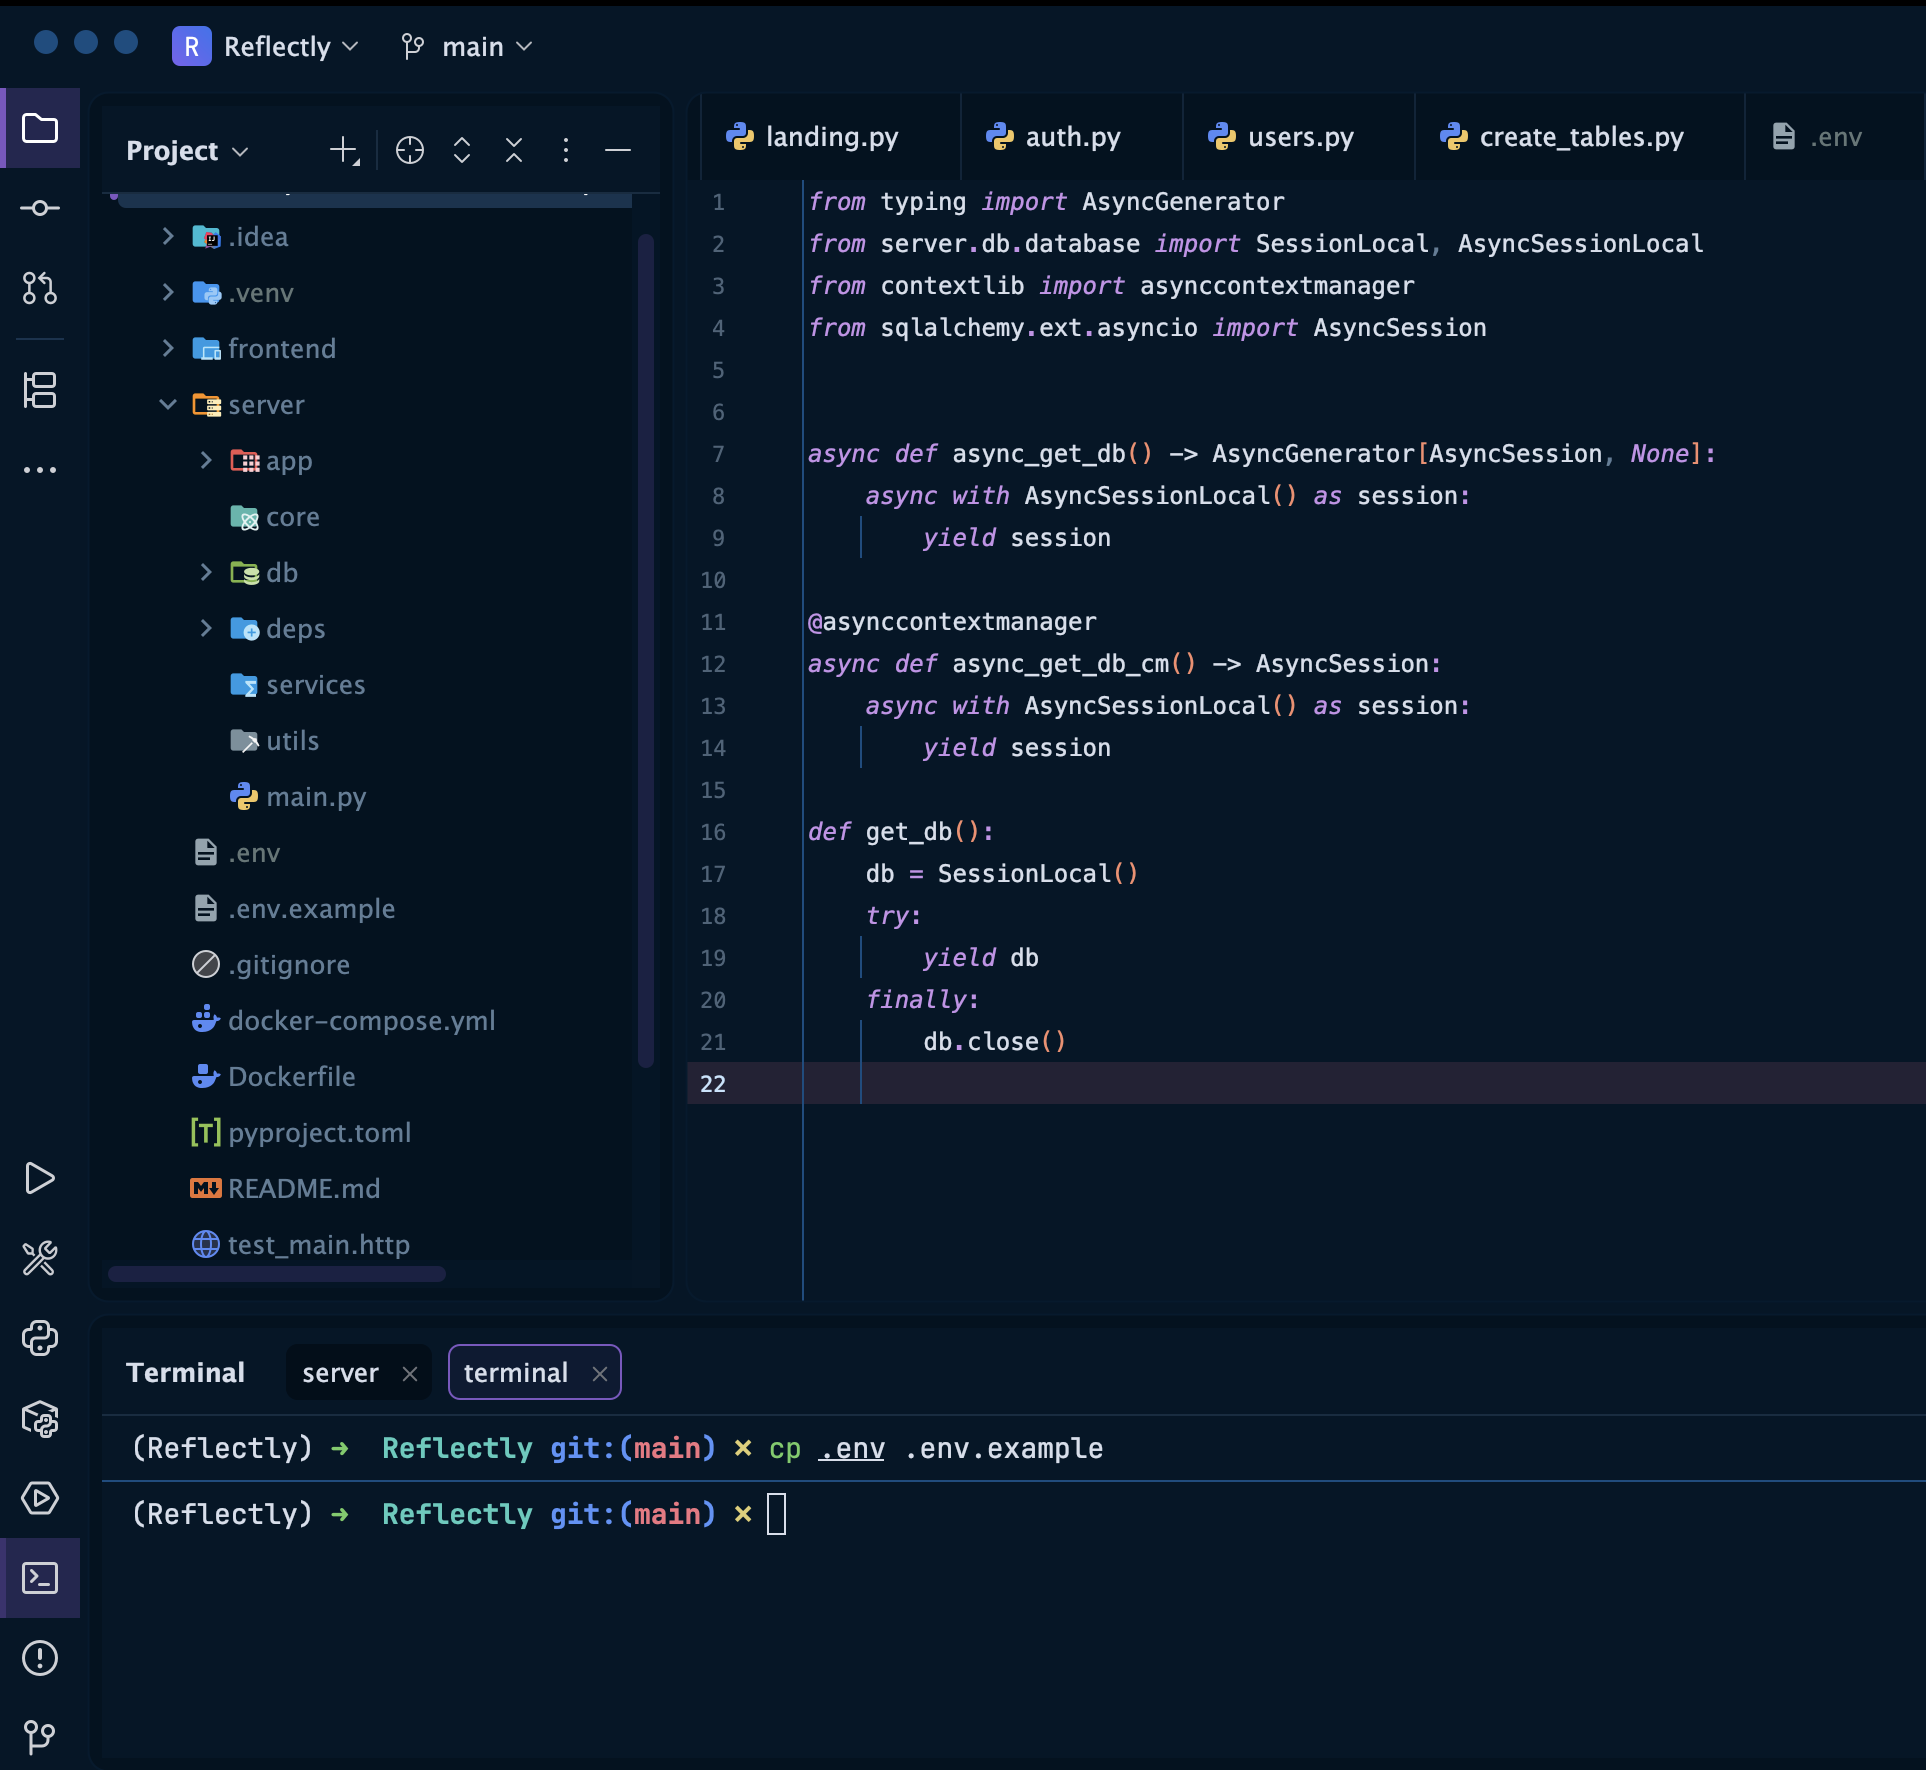Collapse the server folder
The image size is (1926, 1770).
click(168, 404)
